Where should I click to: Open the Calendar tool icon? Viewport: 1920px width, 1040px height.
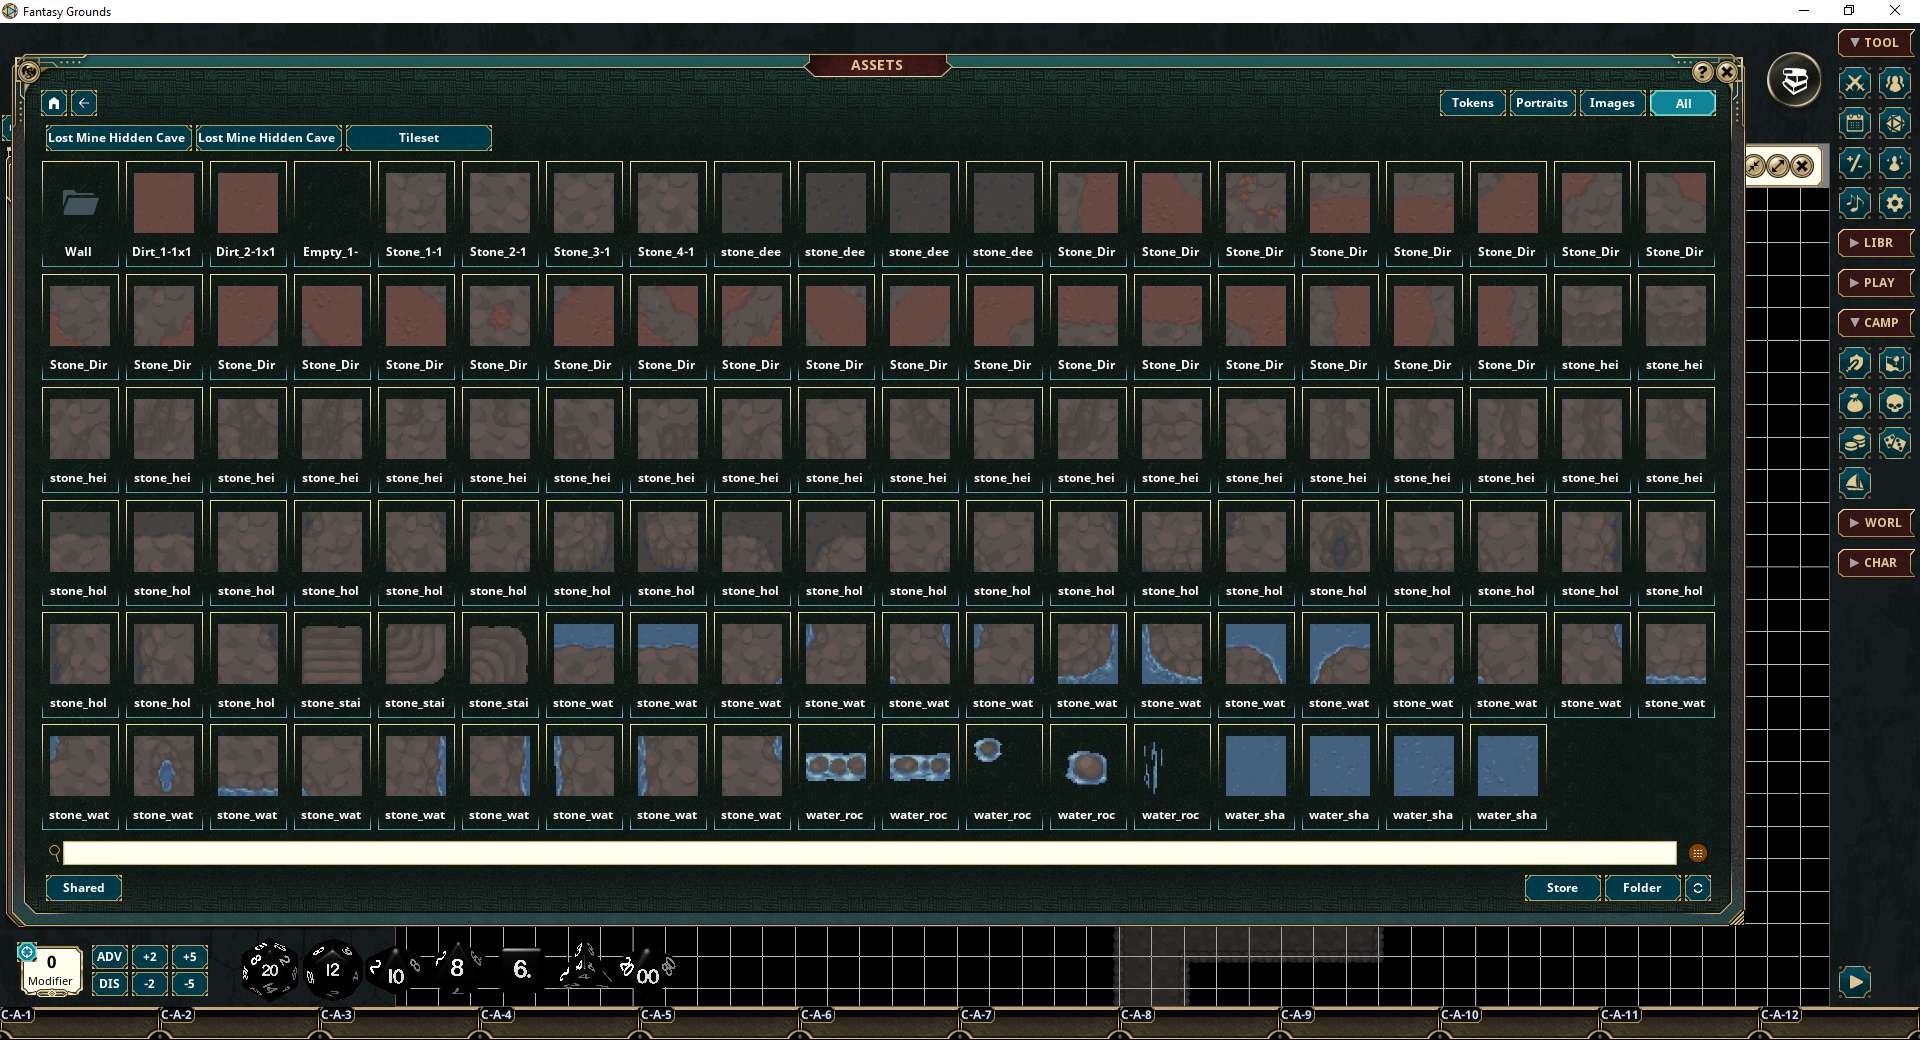(x=1855, y=123)
